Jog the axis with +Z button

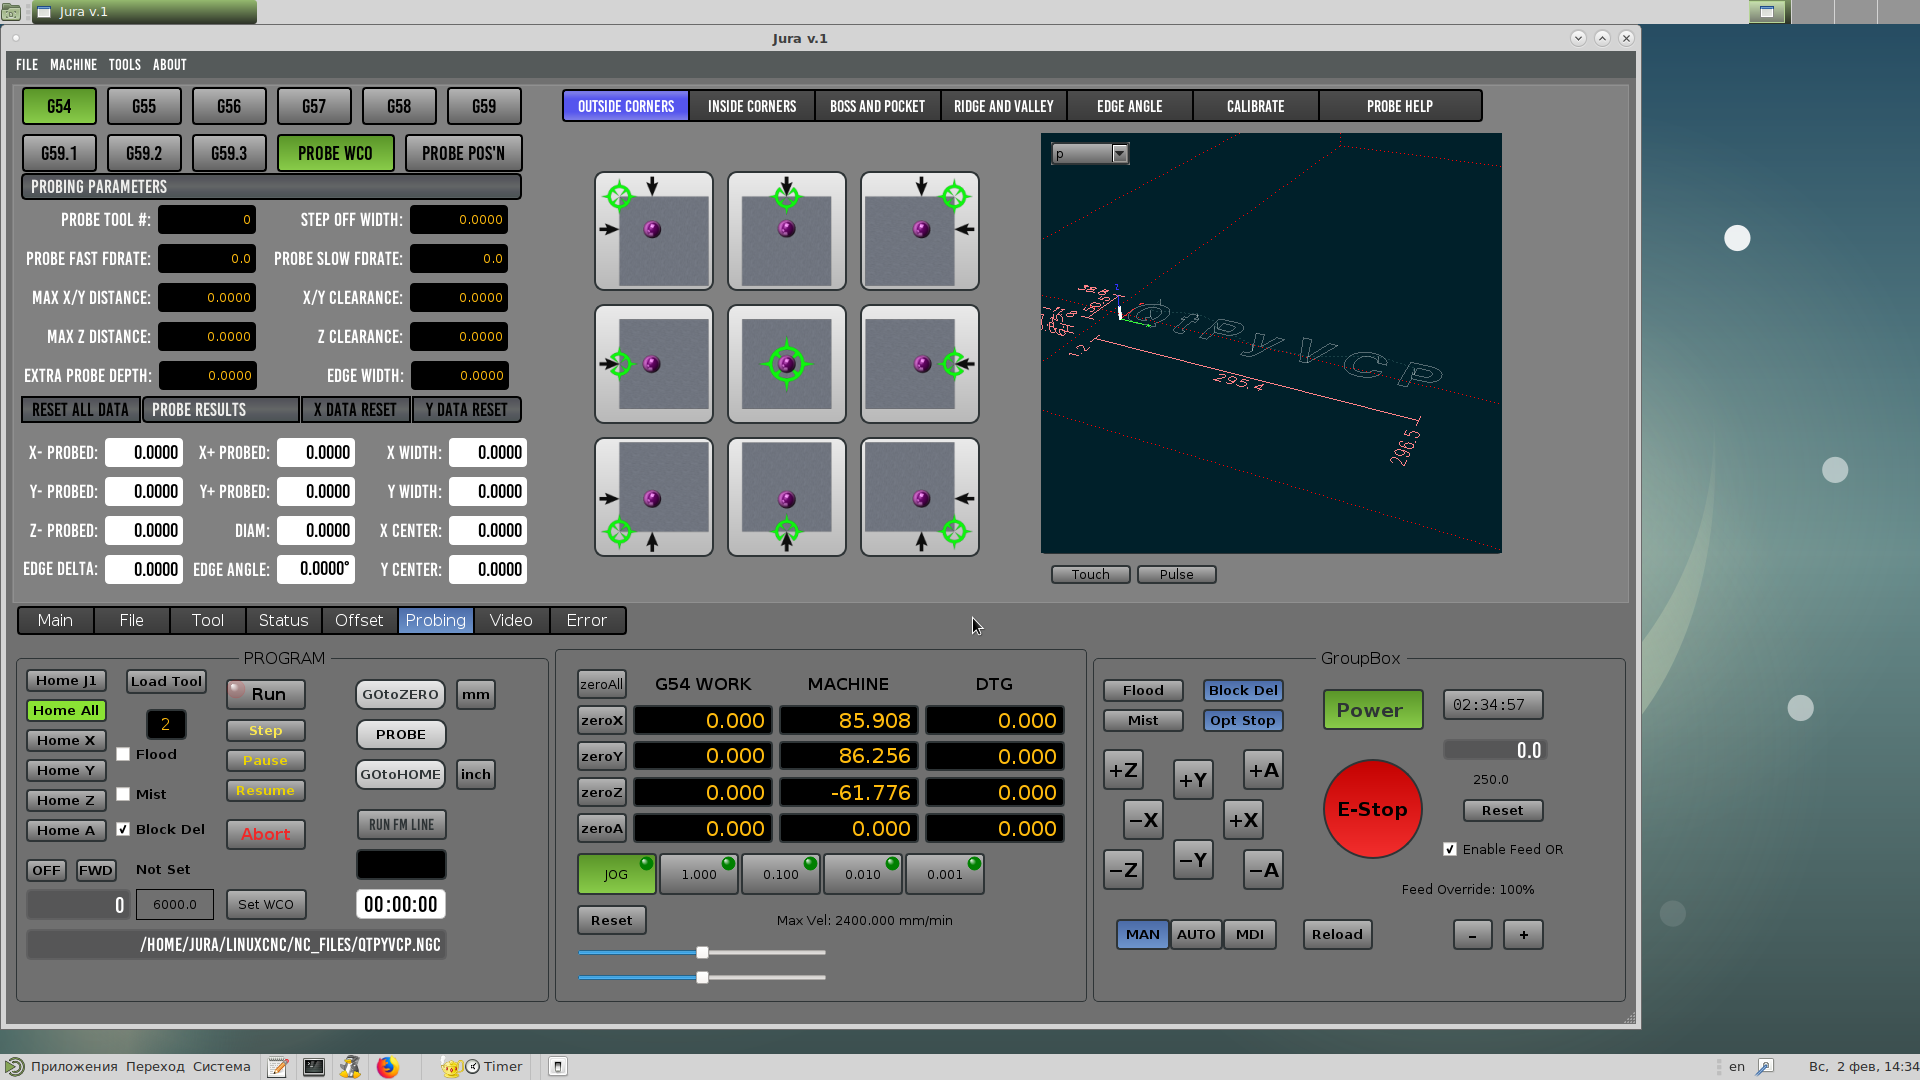coord(1123,770)
